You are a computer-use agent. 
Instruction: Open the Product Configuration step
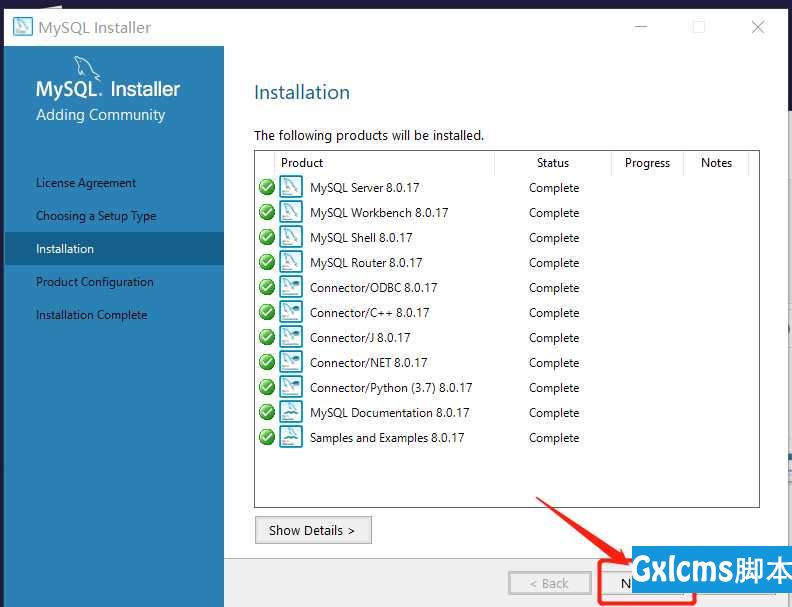coord(94,282)
